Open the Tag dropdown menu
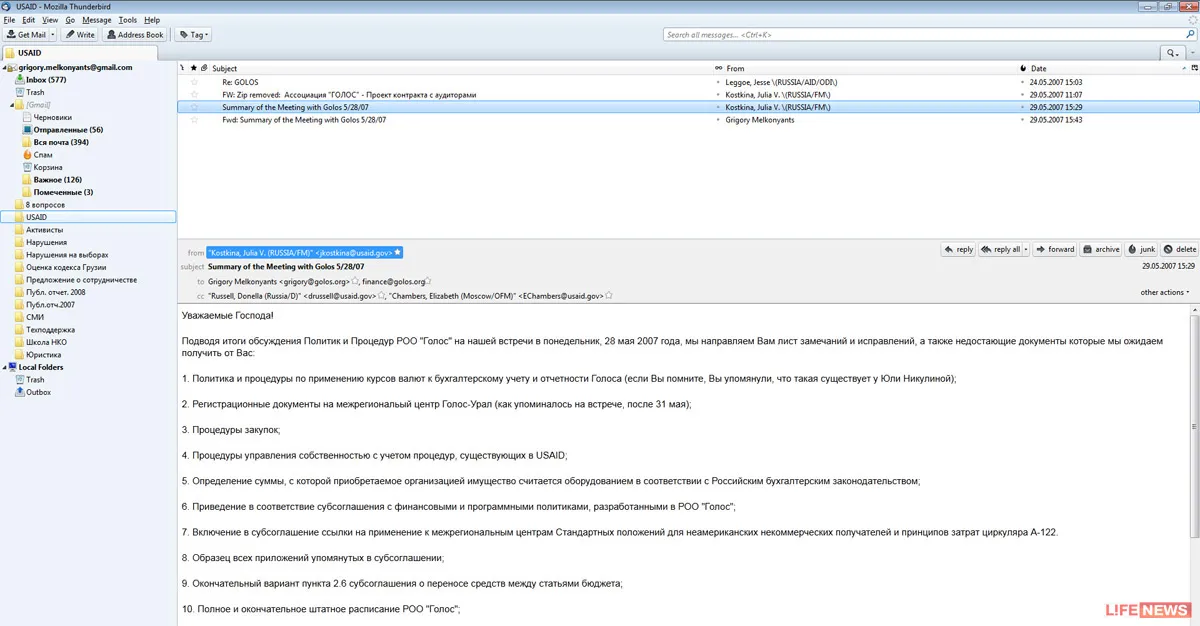 coord(194,35)
